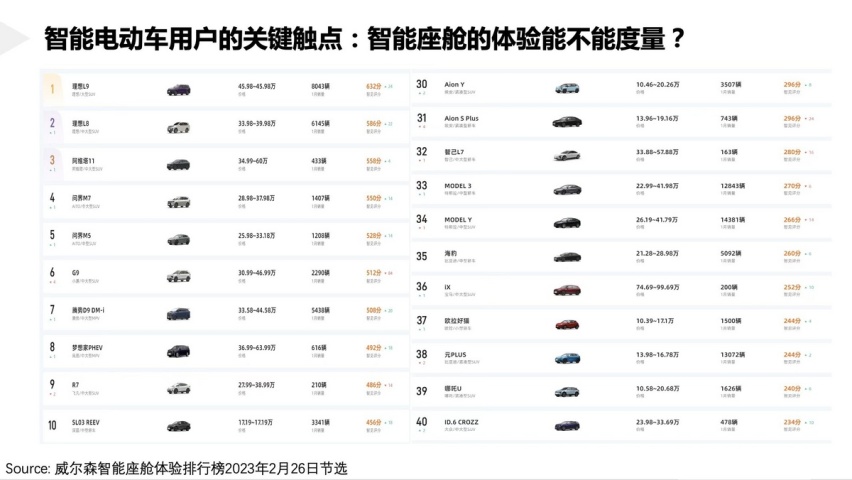Select the price 17.19-17.19万 for SL03 REEV
852x480 pixels.
pyautogui.click(x=255, y=422)
